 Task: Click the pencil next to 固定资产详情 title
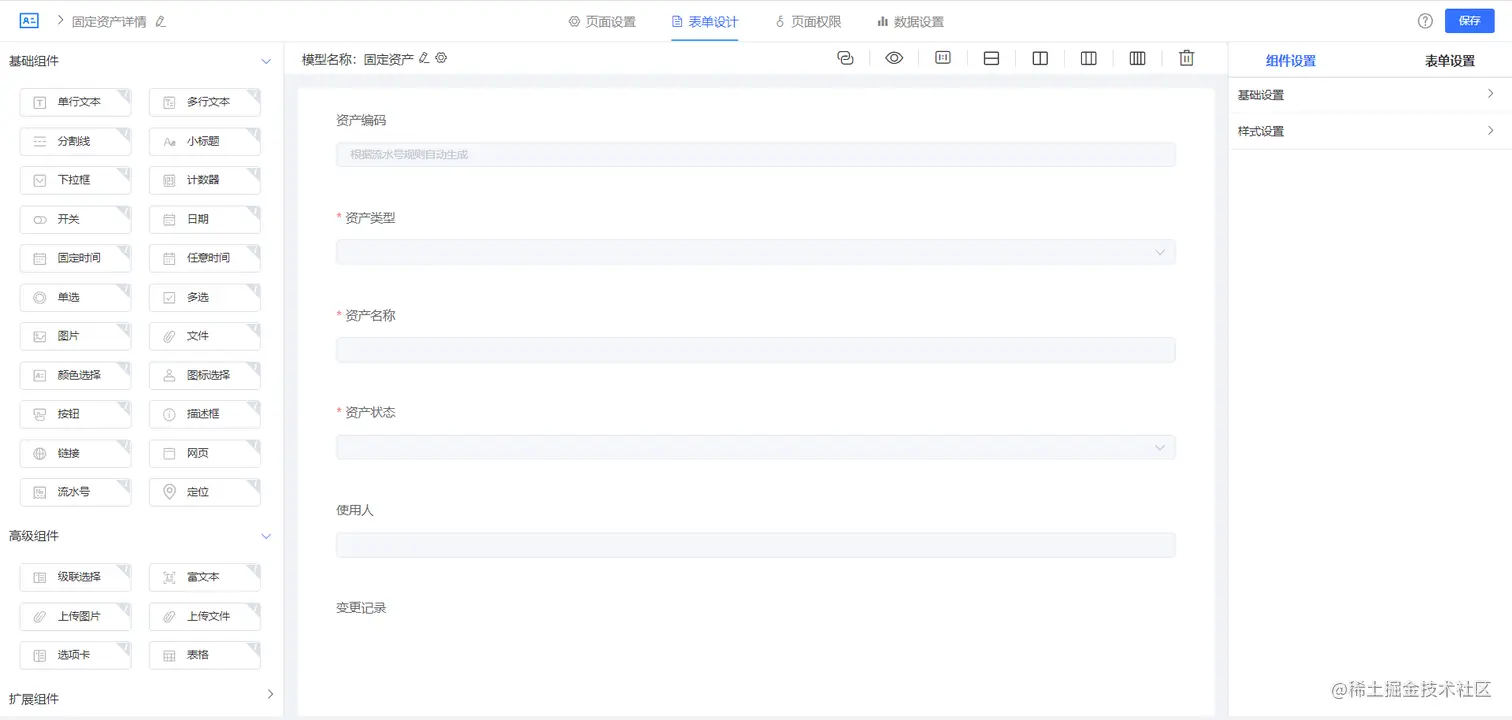pos(161,21)
